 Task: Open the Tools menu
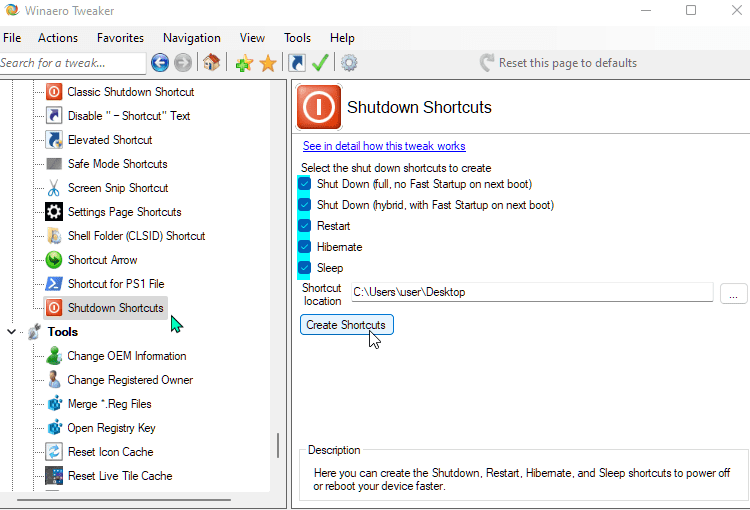[x=297, y=38]
